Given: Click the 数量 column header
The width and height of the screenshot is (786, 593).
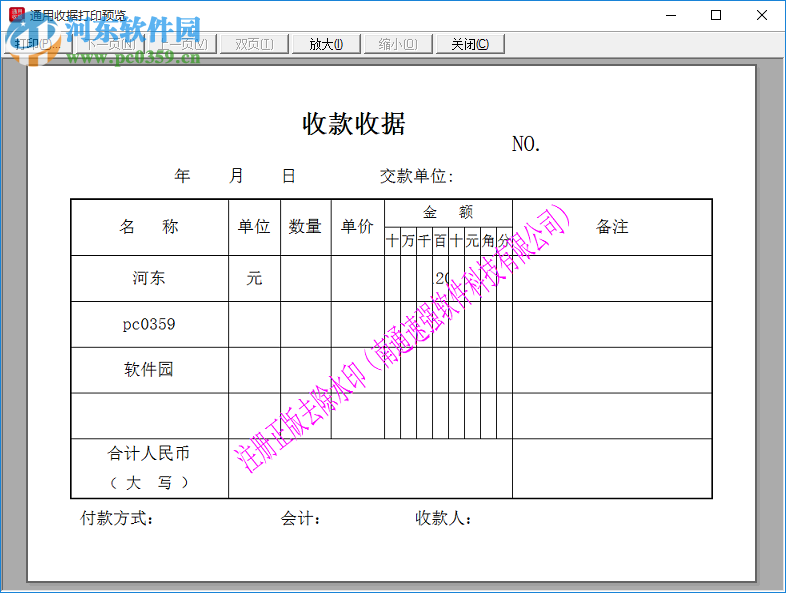Looking at the screenshot, I should (305, 227).
